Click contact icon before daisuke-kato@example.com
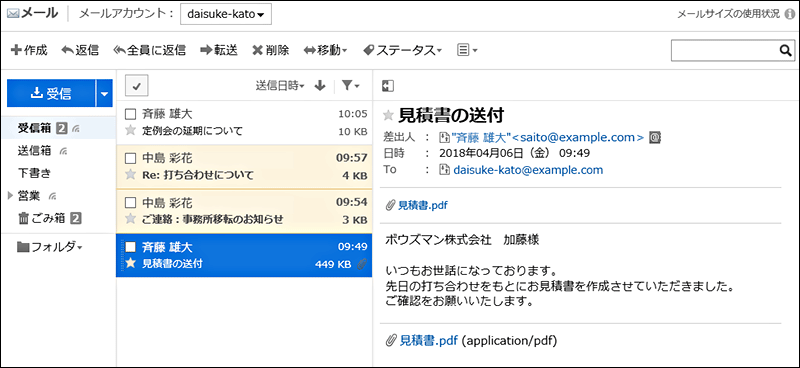Screen dimensions: 800x368 pos(444,170)
